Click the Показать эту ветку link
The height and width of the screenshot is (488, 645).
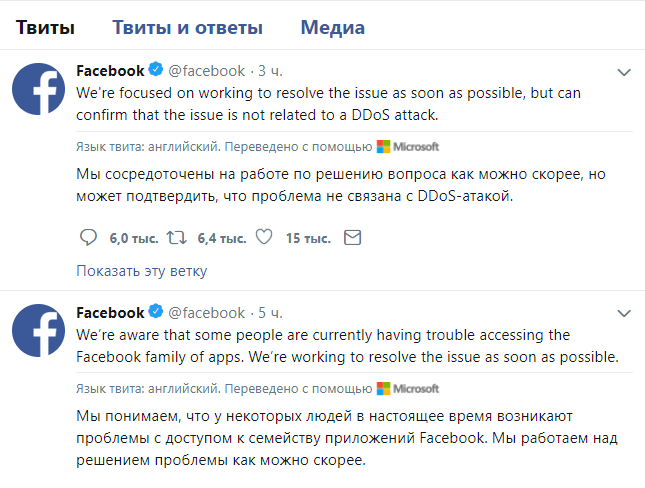tap(141, 271)
